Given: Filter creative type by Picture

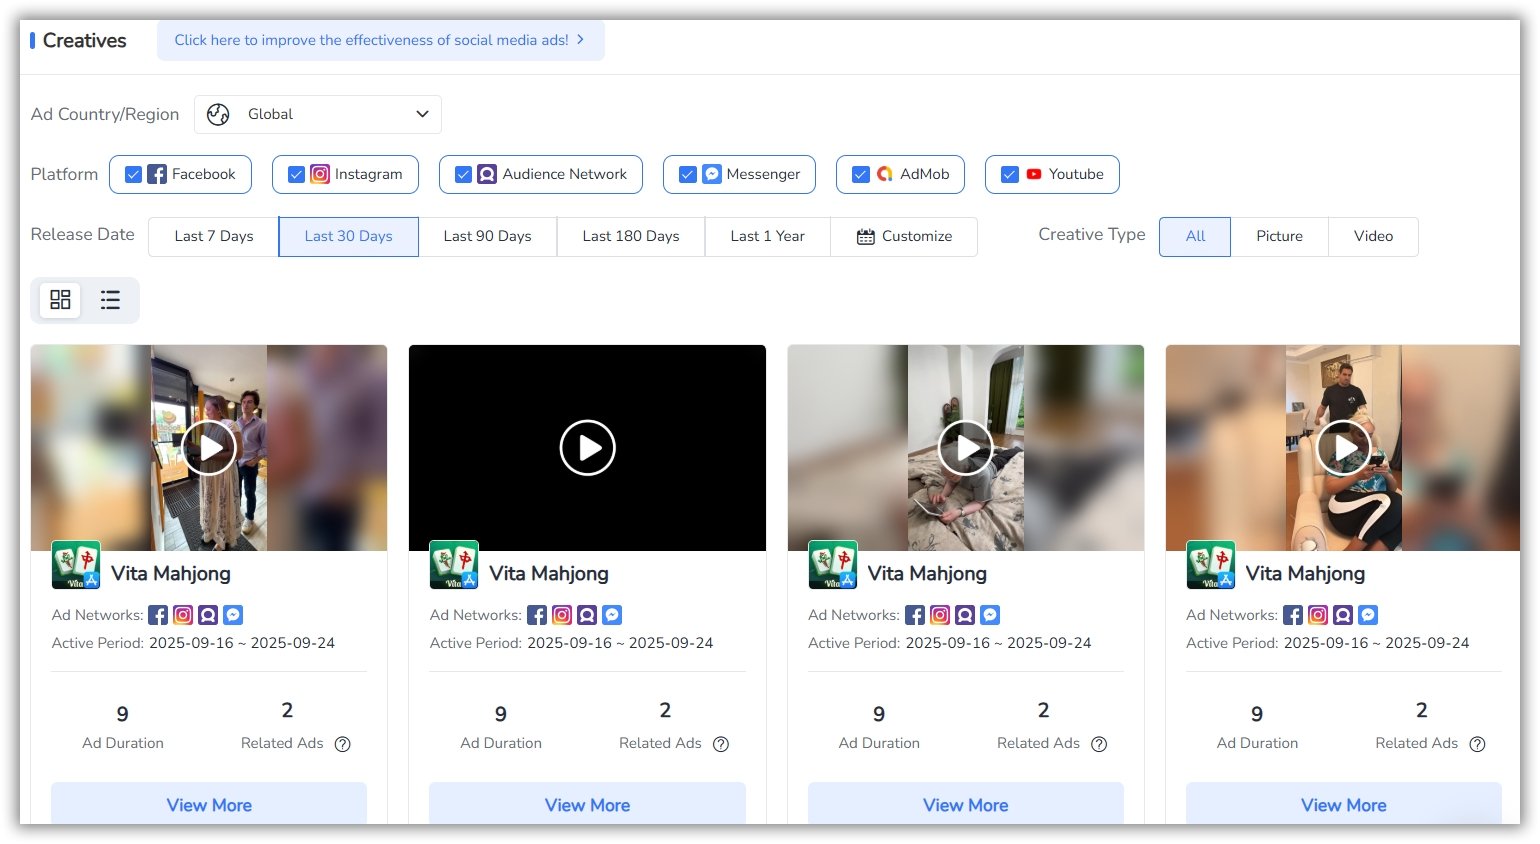Looking at the screenshot, I should pyautogui.click(x=1279, y=236).
